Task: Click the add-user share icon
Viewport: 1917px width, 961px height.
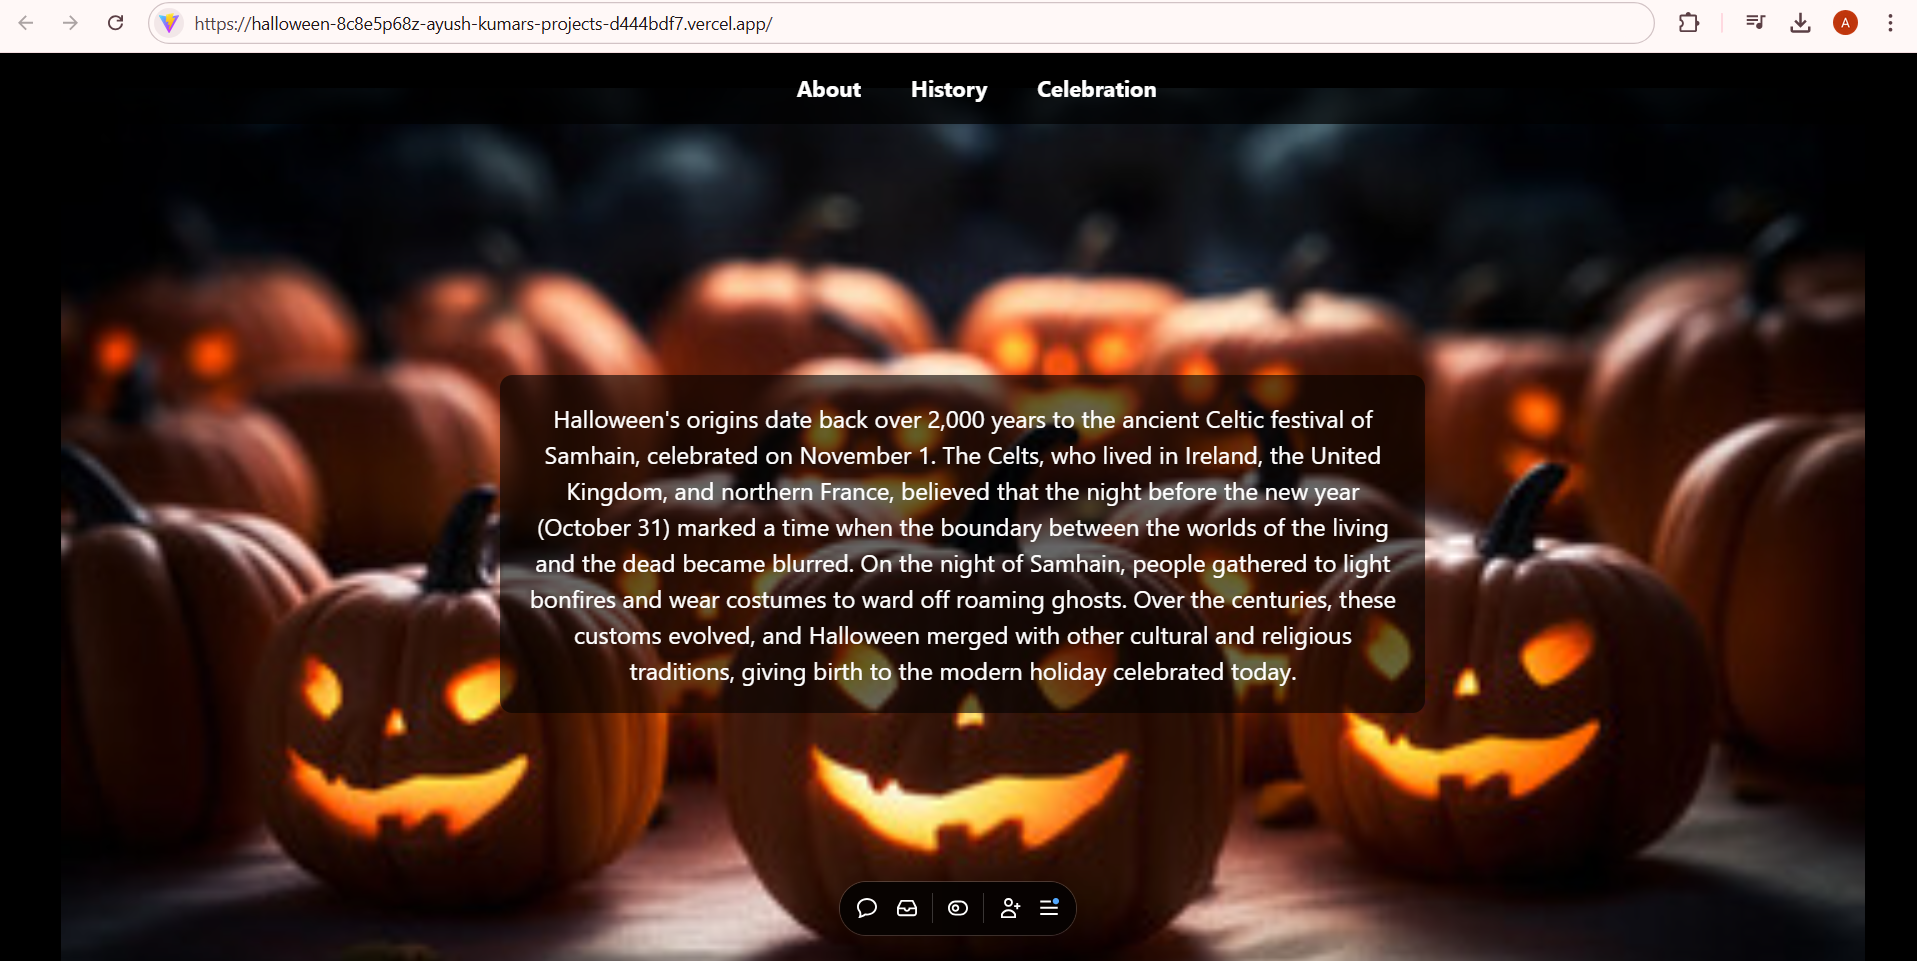Action: point(1010,908)
